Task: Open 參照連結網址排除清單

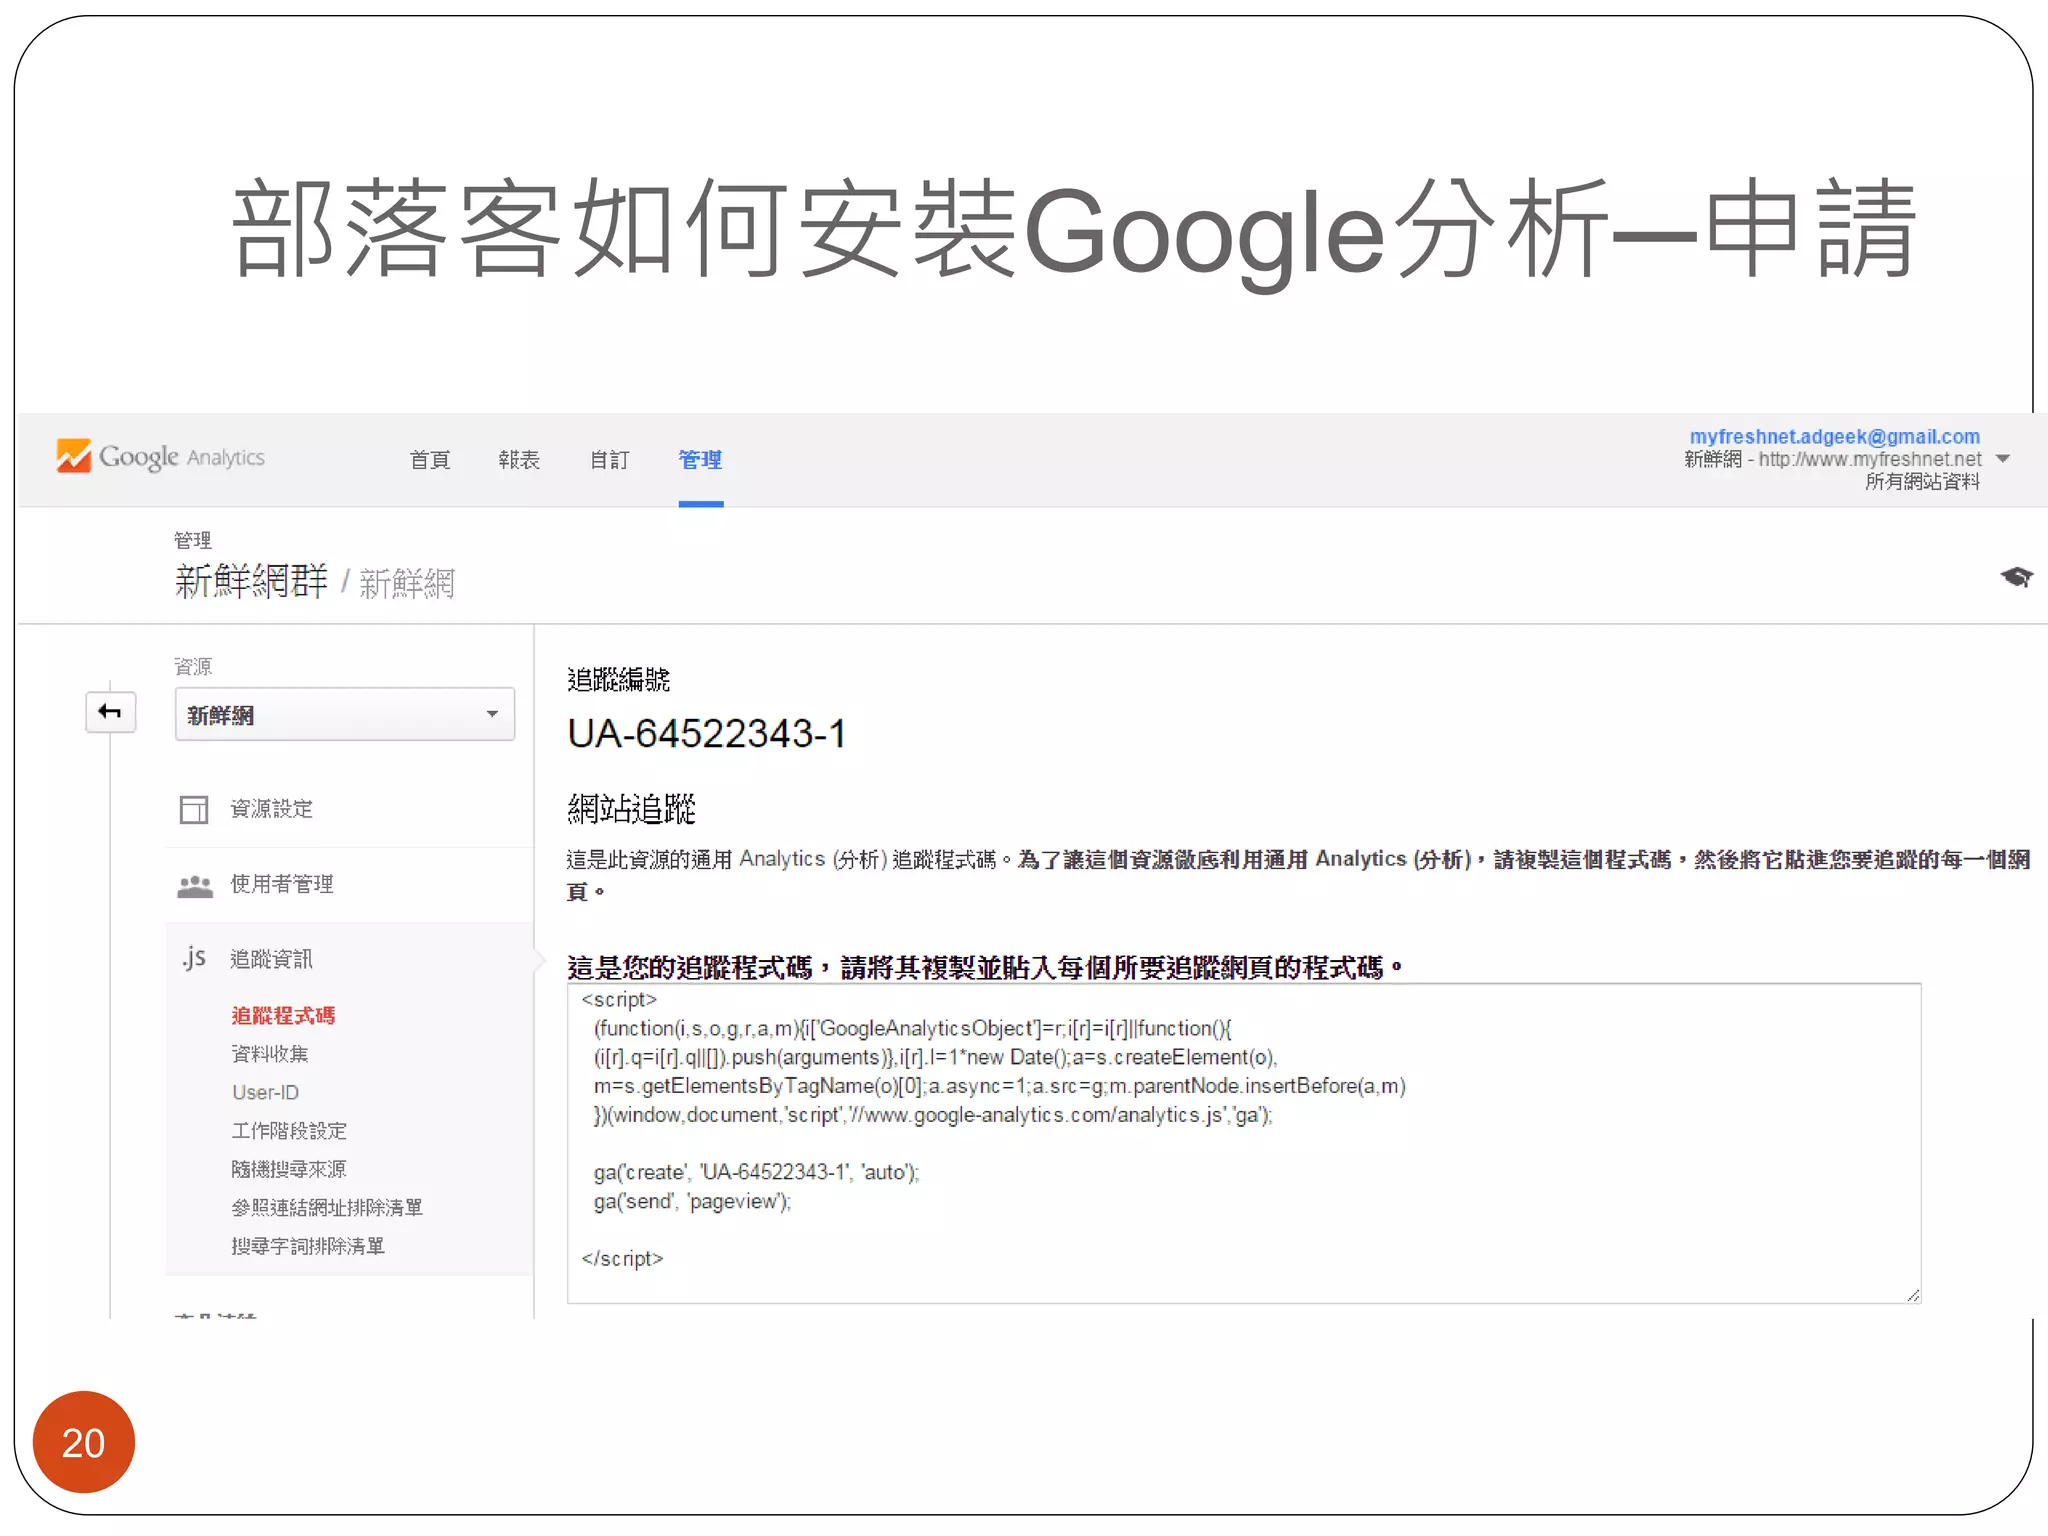Action: click(x=327, y=1208)
